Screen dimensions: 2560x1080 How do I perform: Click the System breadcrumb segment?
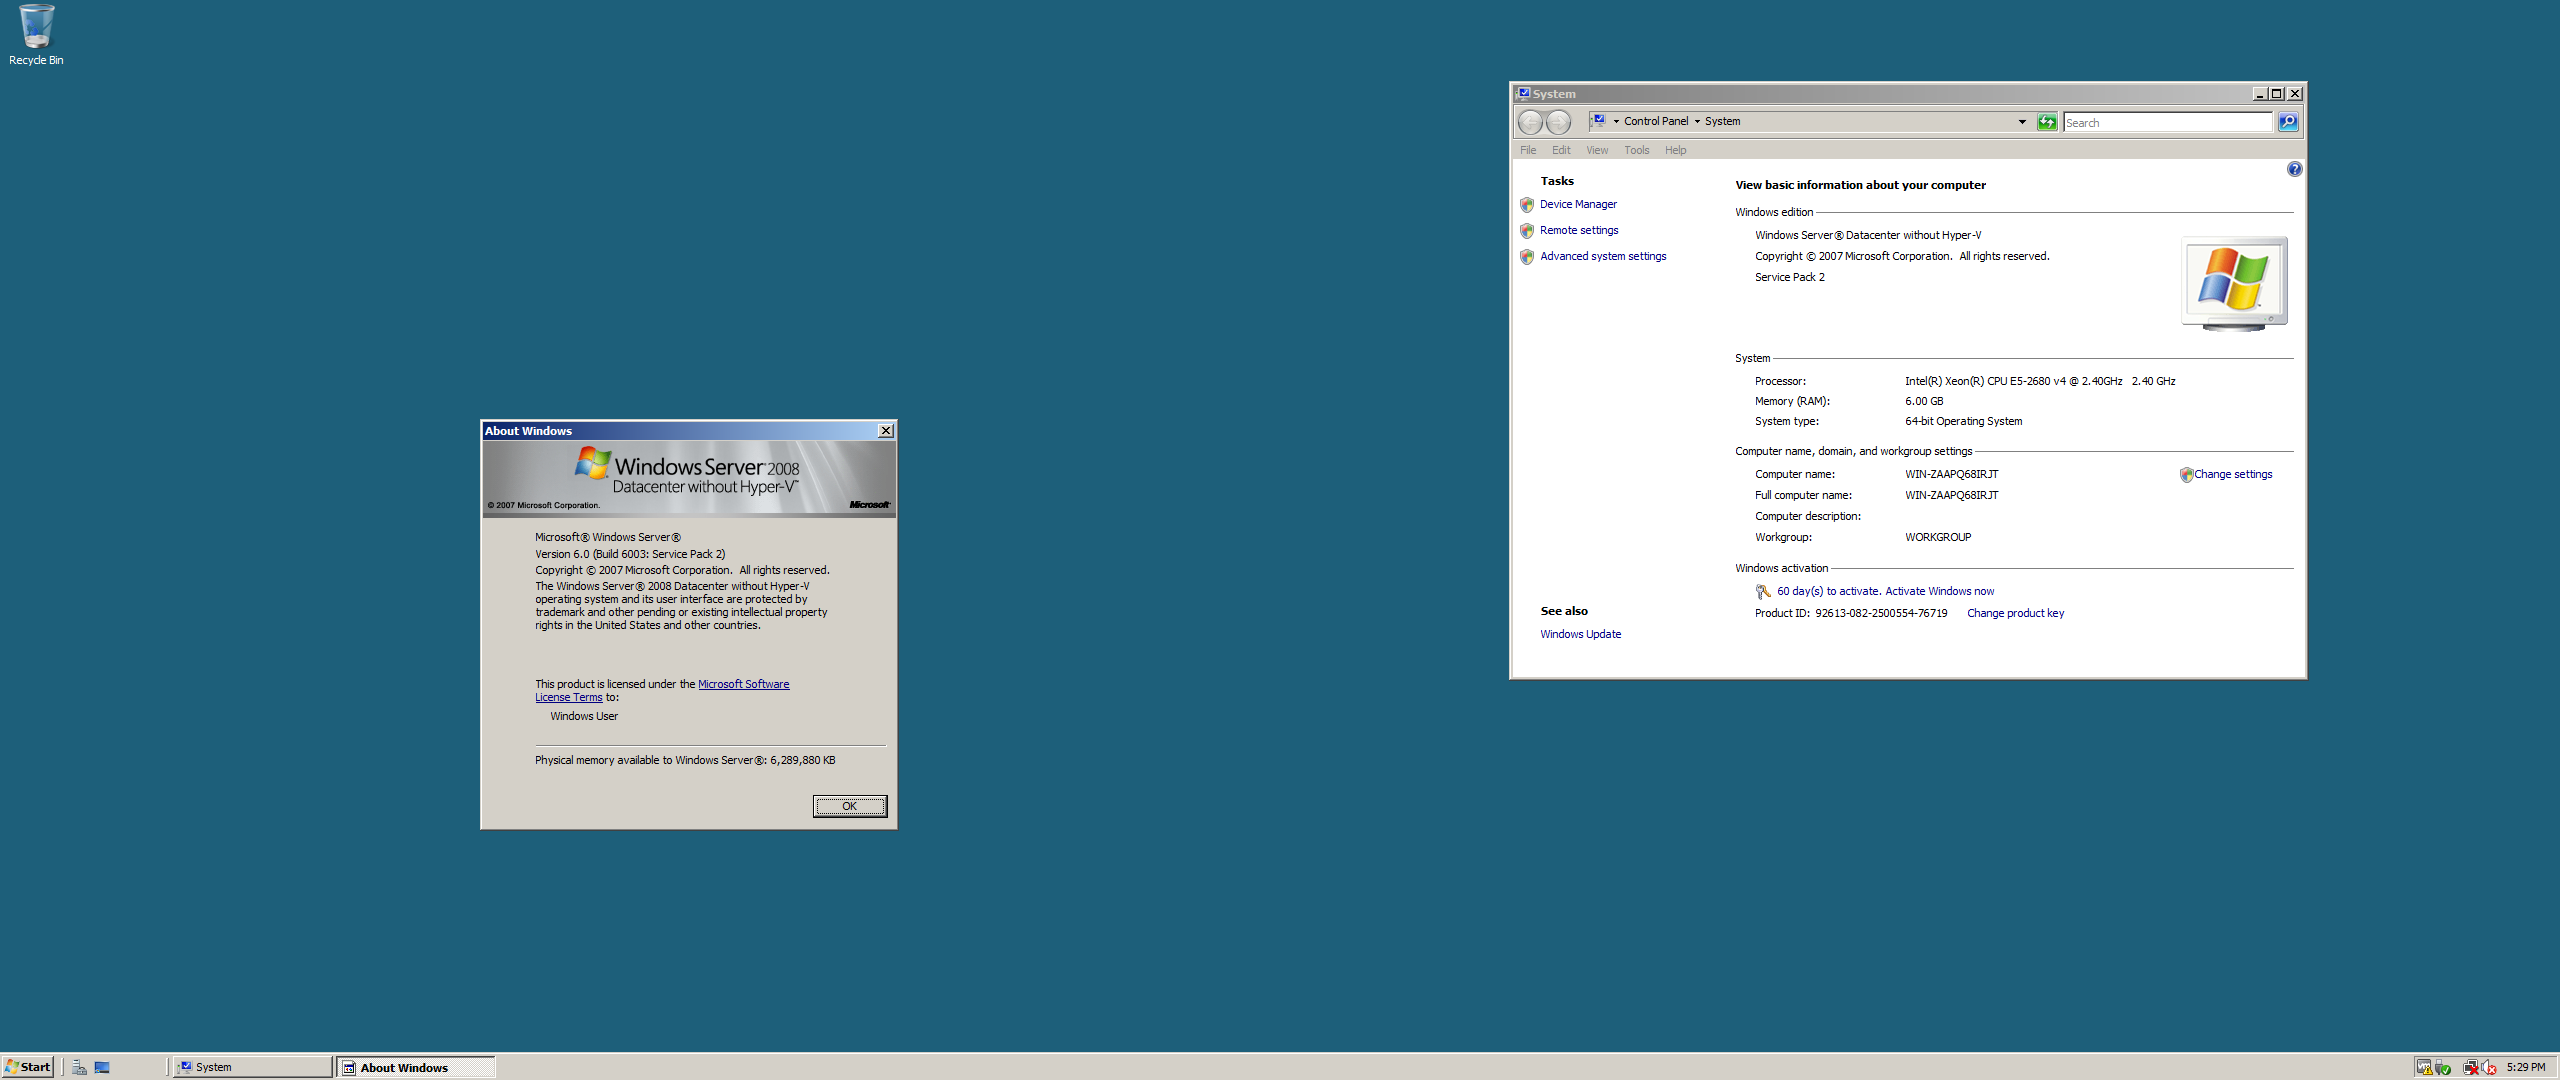(1722, 121)
